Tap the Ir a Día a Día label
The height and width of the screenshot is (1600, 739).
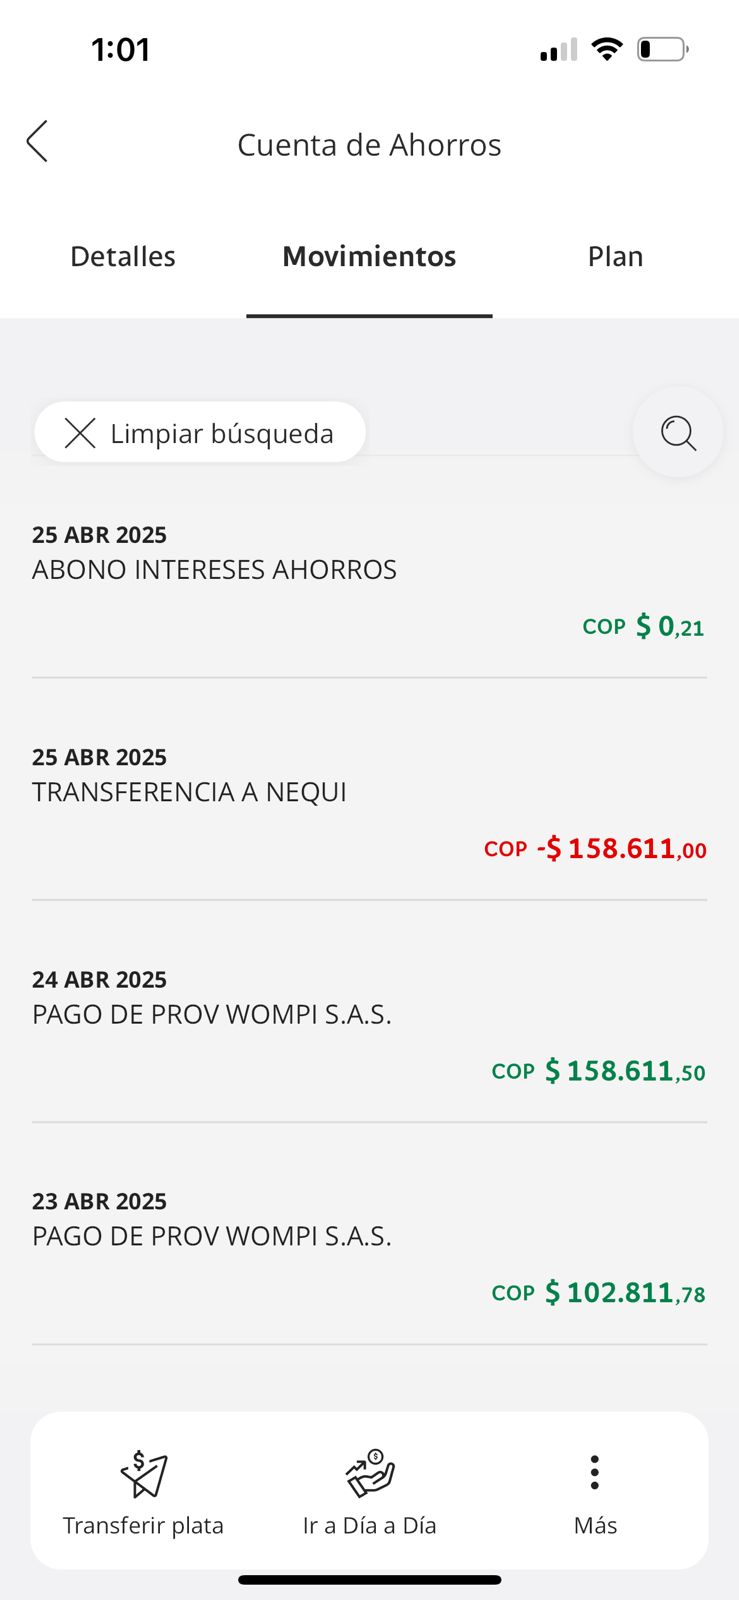(x=370, y=1525)
